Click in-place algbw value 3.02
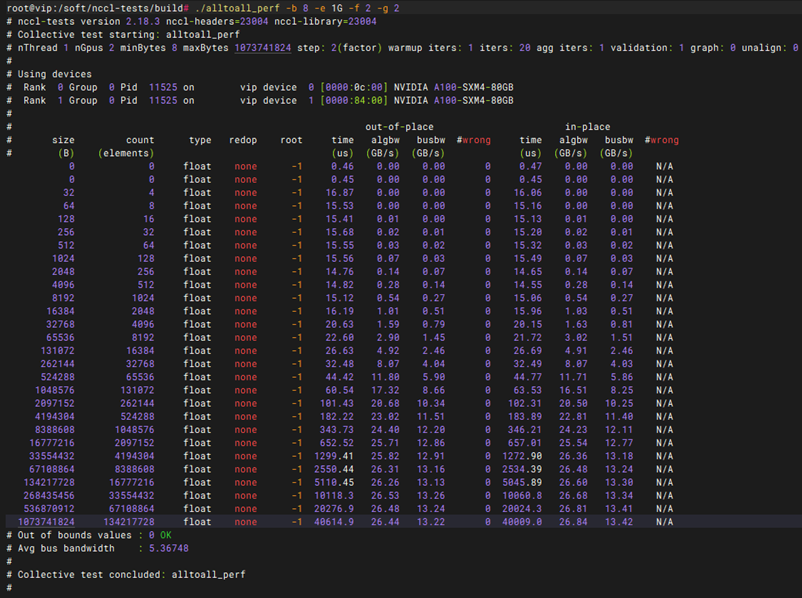This screenshot has width=802, height=598. 576,338
